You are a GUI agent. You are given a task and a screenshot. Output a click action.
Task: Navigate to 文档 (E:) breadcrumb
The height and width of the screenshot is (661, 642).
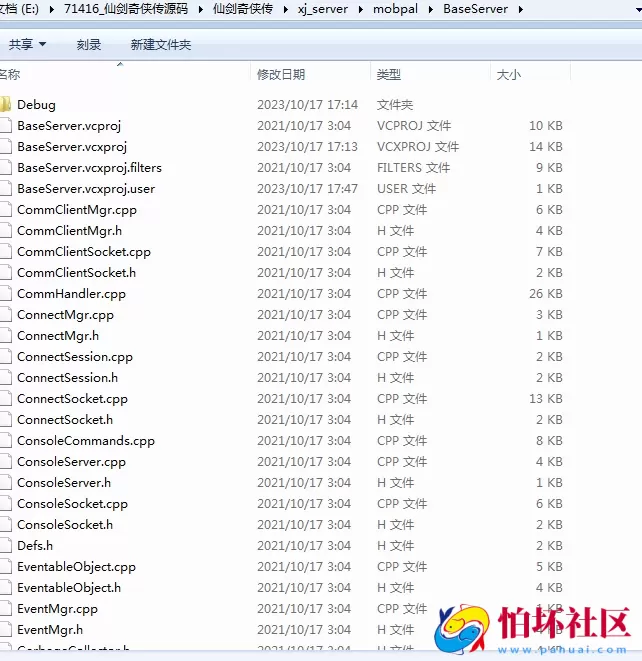[x=19, y=9]
